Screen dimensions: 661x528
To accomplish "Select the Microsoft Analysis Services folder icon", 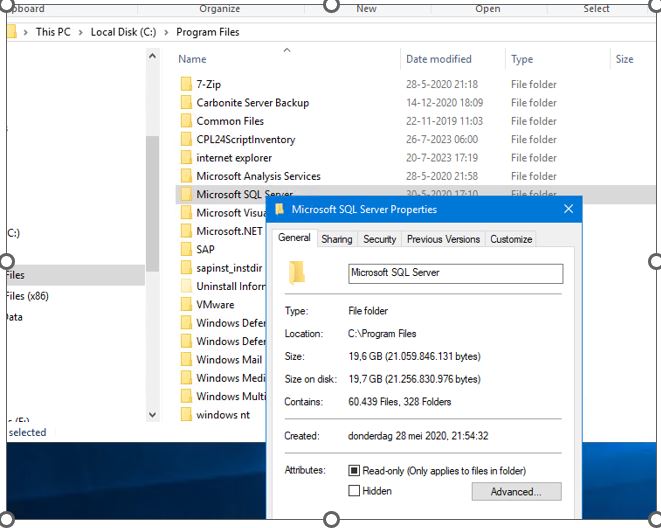I will click(x=186, y=176).
